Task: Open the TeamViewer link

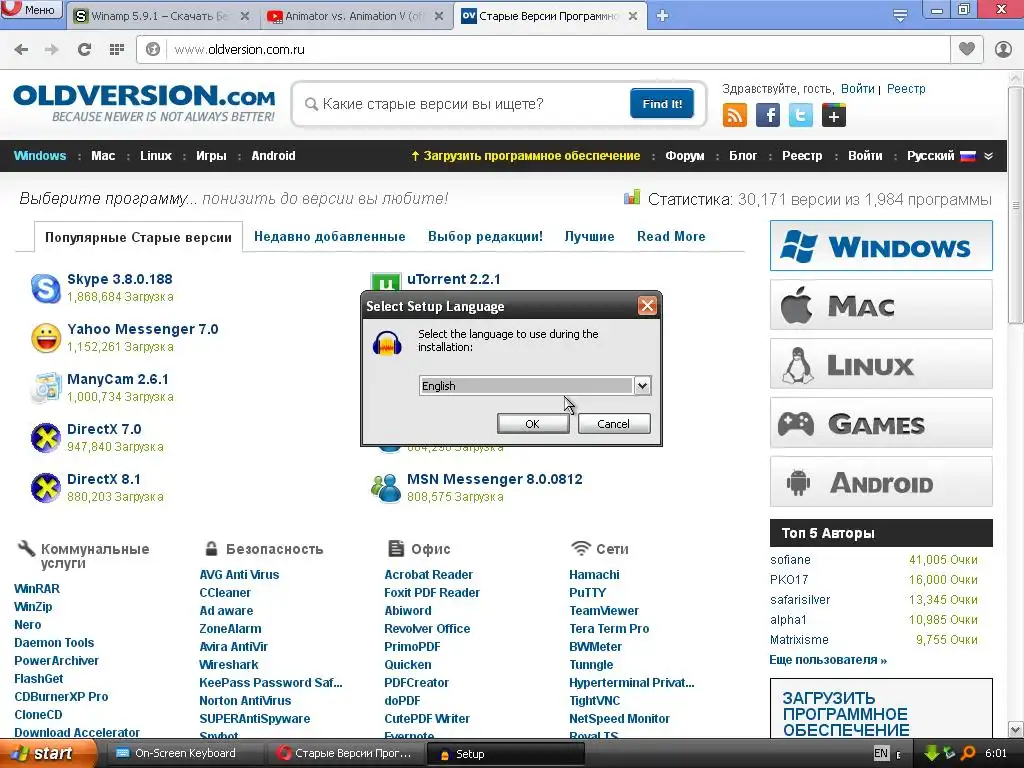Action: 604,611
